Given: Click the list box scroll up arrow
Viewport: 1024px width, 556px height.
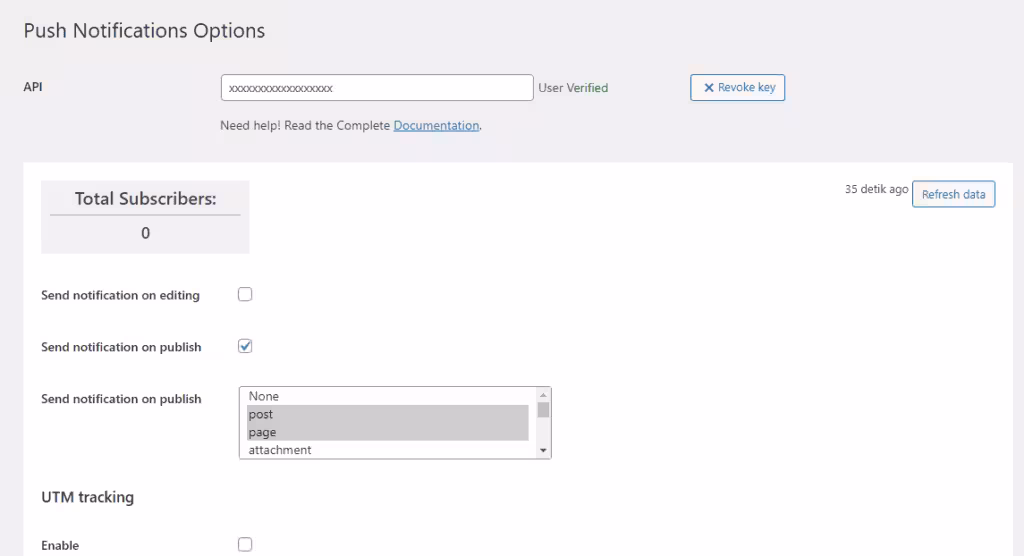Looking at the screenshot, I should point(544,395).
